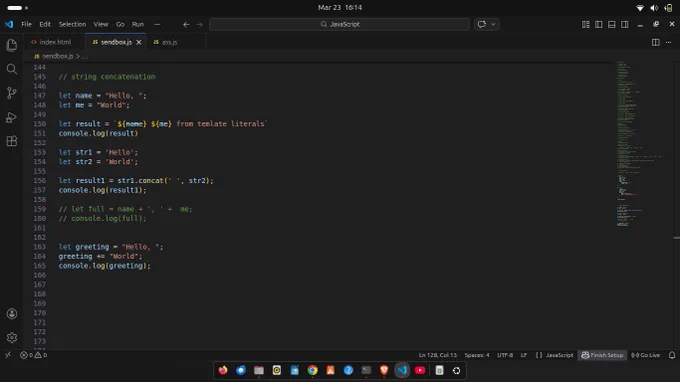Split the editor to the right
Screen dimensions: 680x382
(655, 42)
